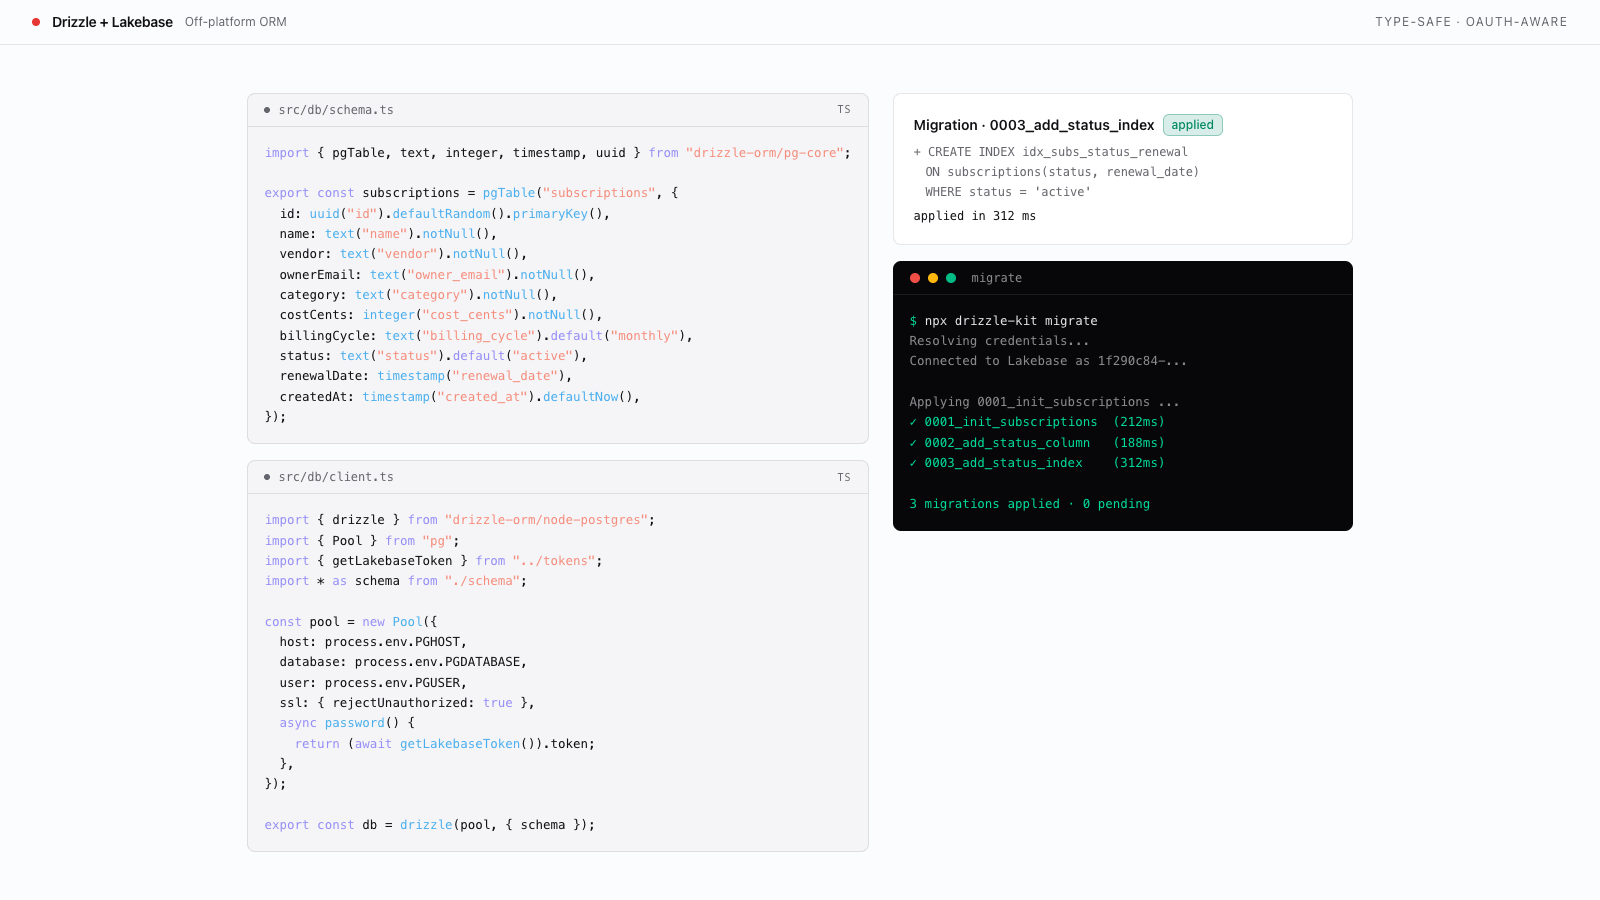Click the user: process.env.PGUSER line

coord(373,683)
